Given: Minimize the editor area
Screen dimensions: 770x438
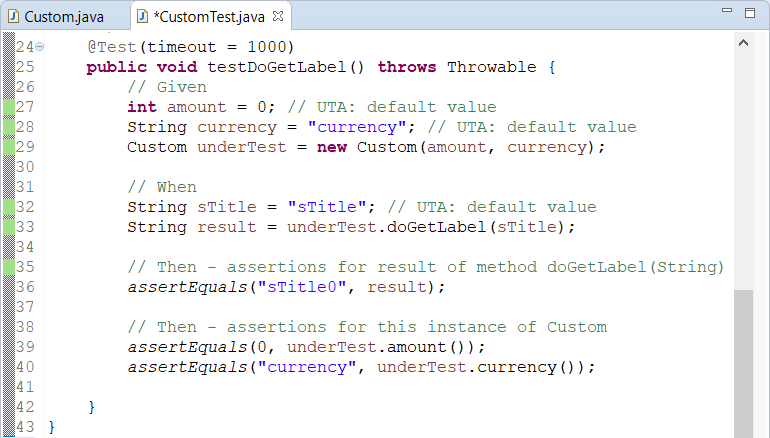Looking at the screenshot, I should 727,10.
